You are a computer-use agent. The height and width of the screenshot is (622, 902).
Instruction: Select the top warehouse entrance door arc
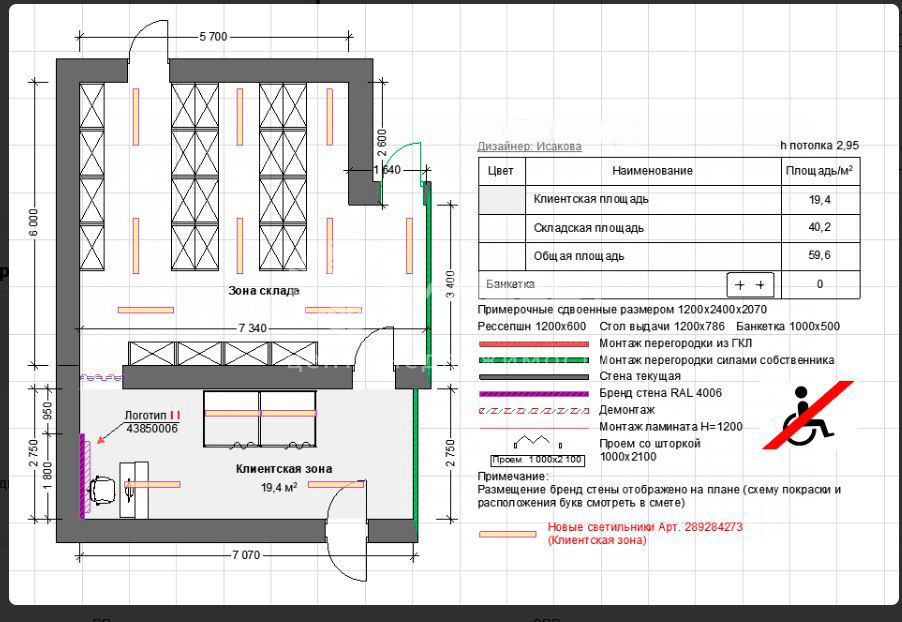pyautogui.click(x=148, y=40)
